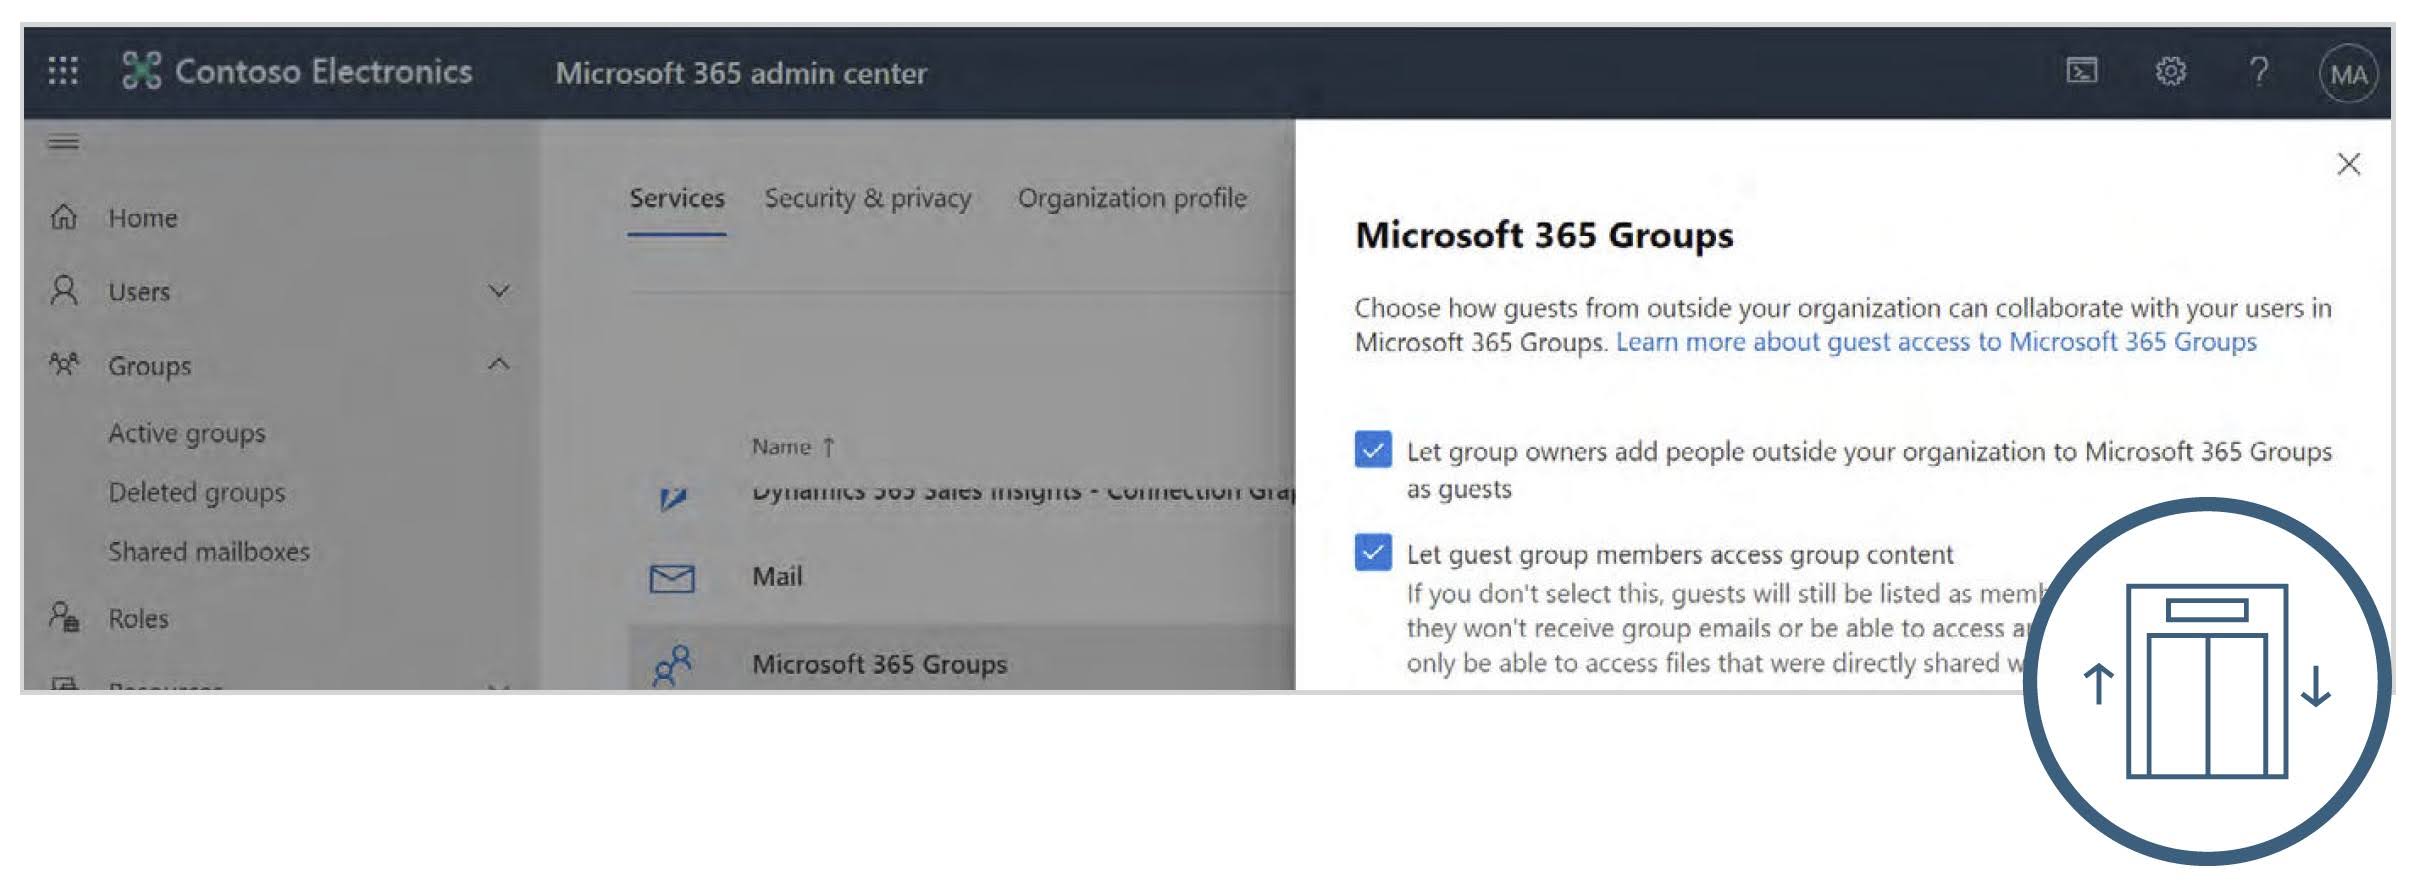
Task: Open Active groups in sidebar
Action: coord(187,433)
